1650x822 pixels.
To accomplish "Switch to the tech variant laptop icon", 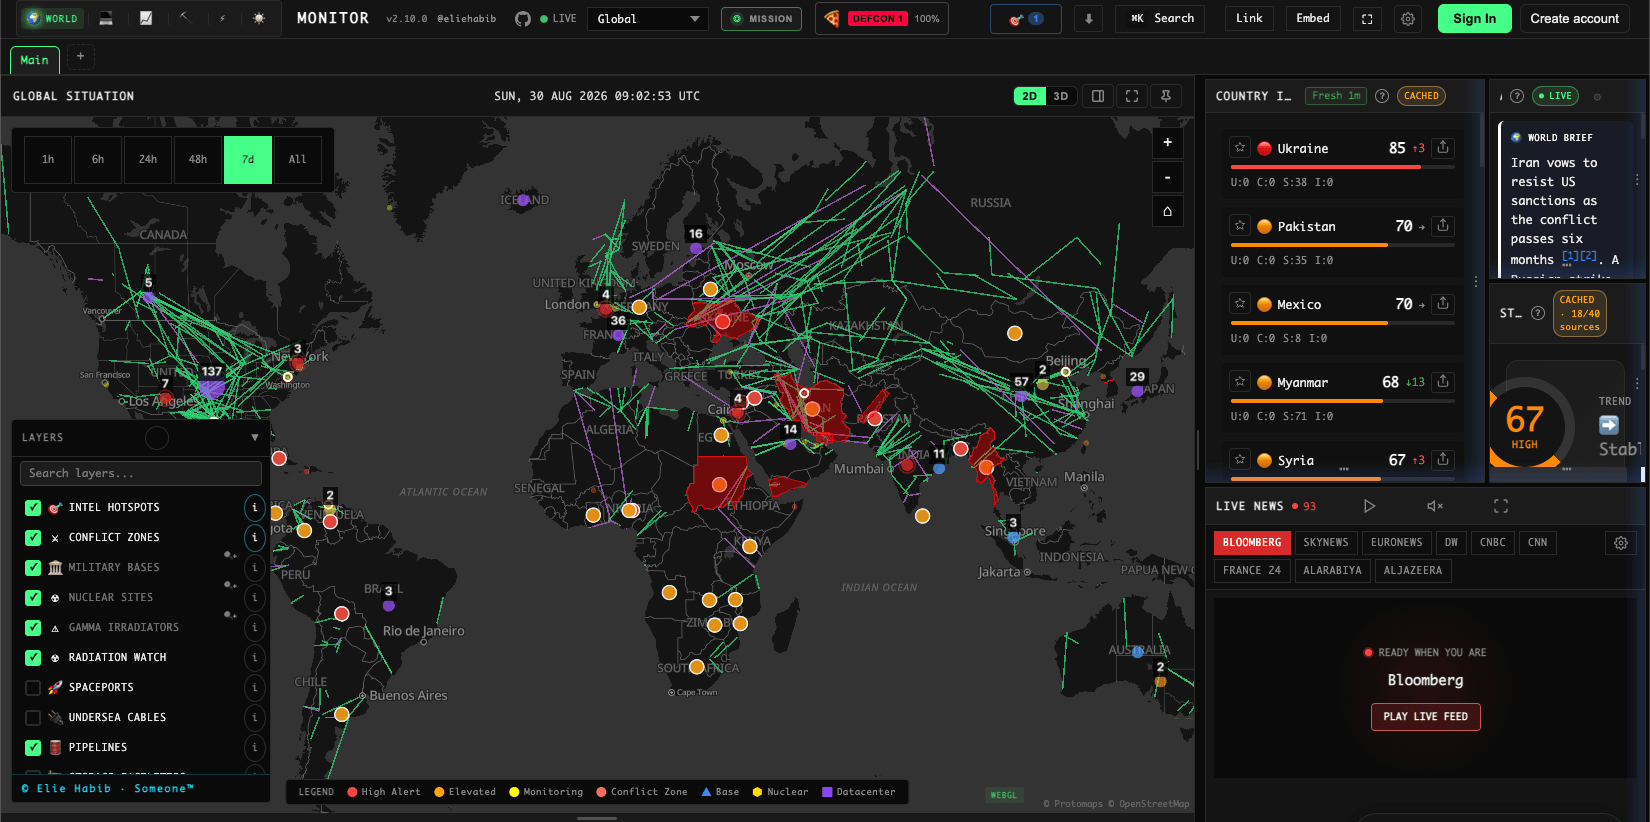I will (x=106, y=19).
